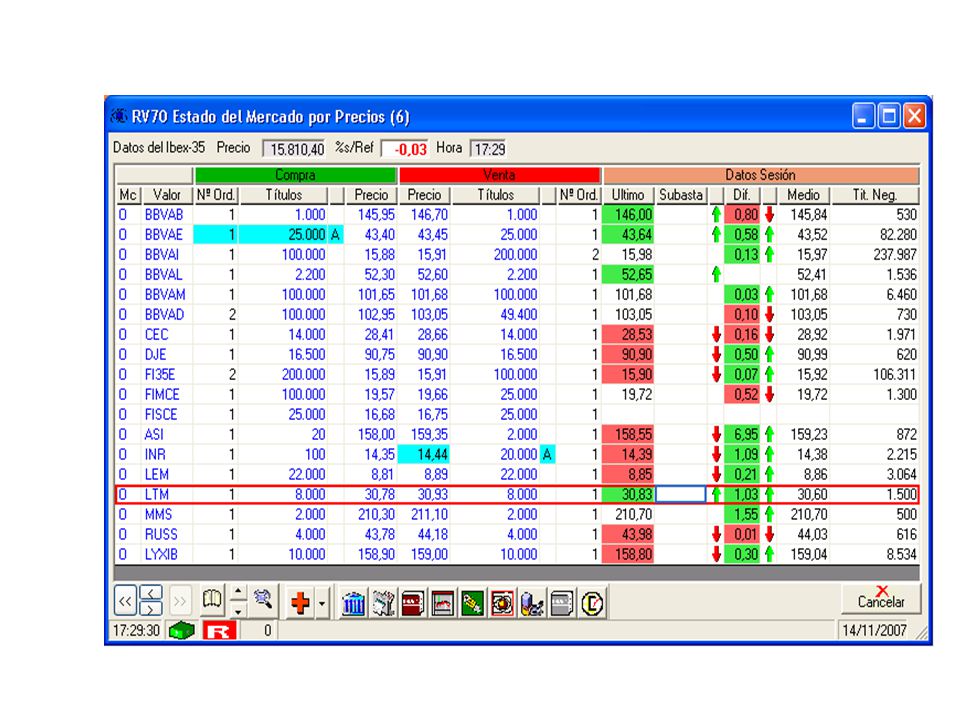Click the green box status icon
This screenshot has width=960, height=720.
pos(181,630)
